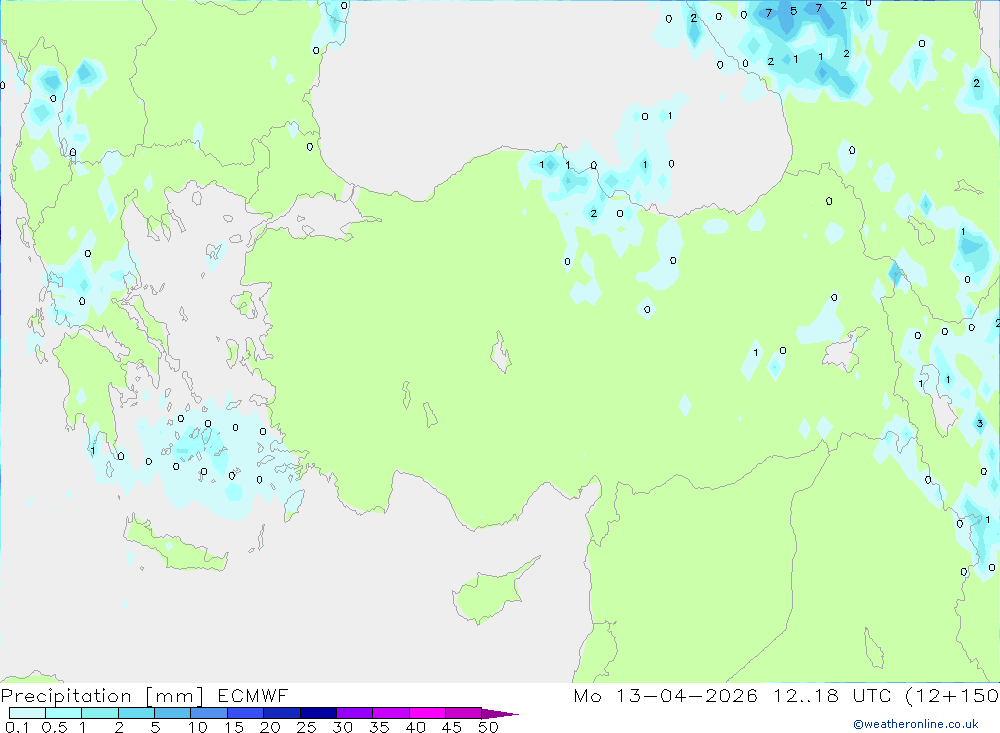Click the 'Precipitation' title word

coord(66,696)
